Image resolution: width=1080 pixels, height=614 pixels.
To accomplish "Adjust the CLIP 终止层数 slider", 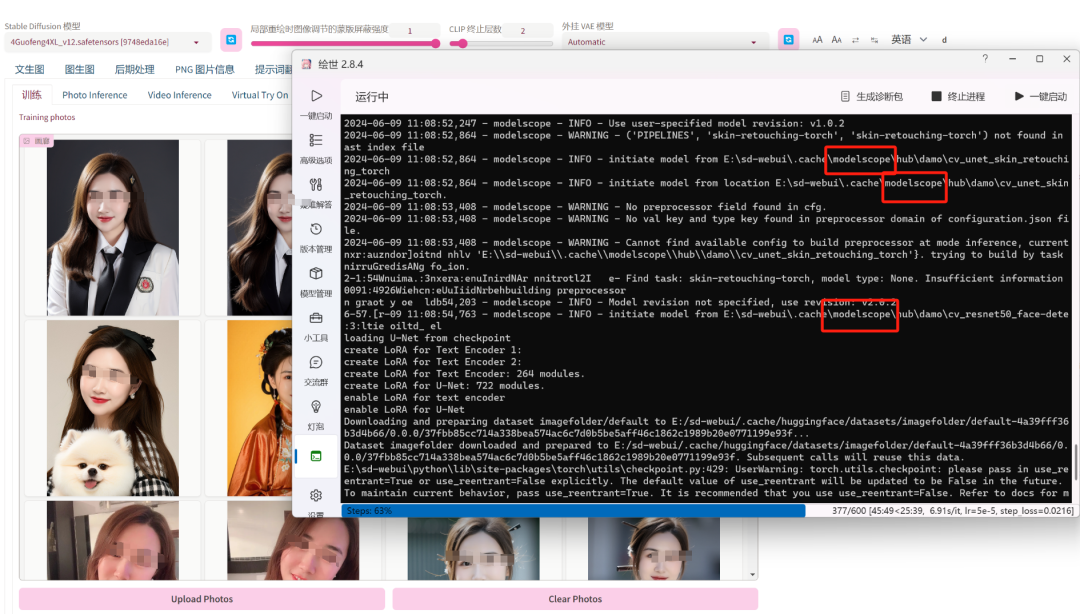I will click(501, 43).
